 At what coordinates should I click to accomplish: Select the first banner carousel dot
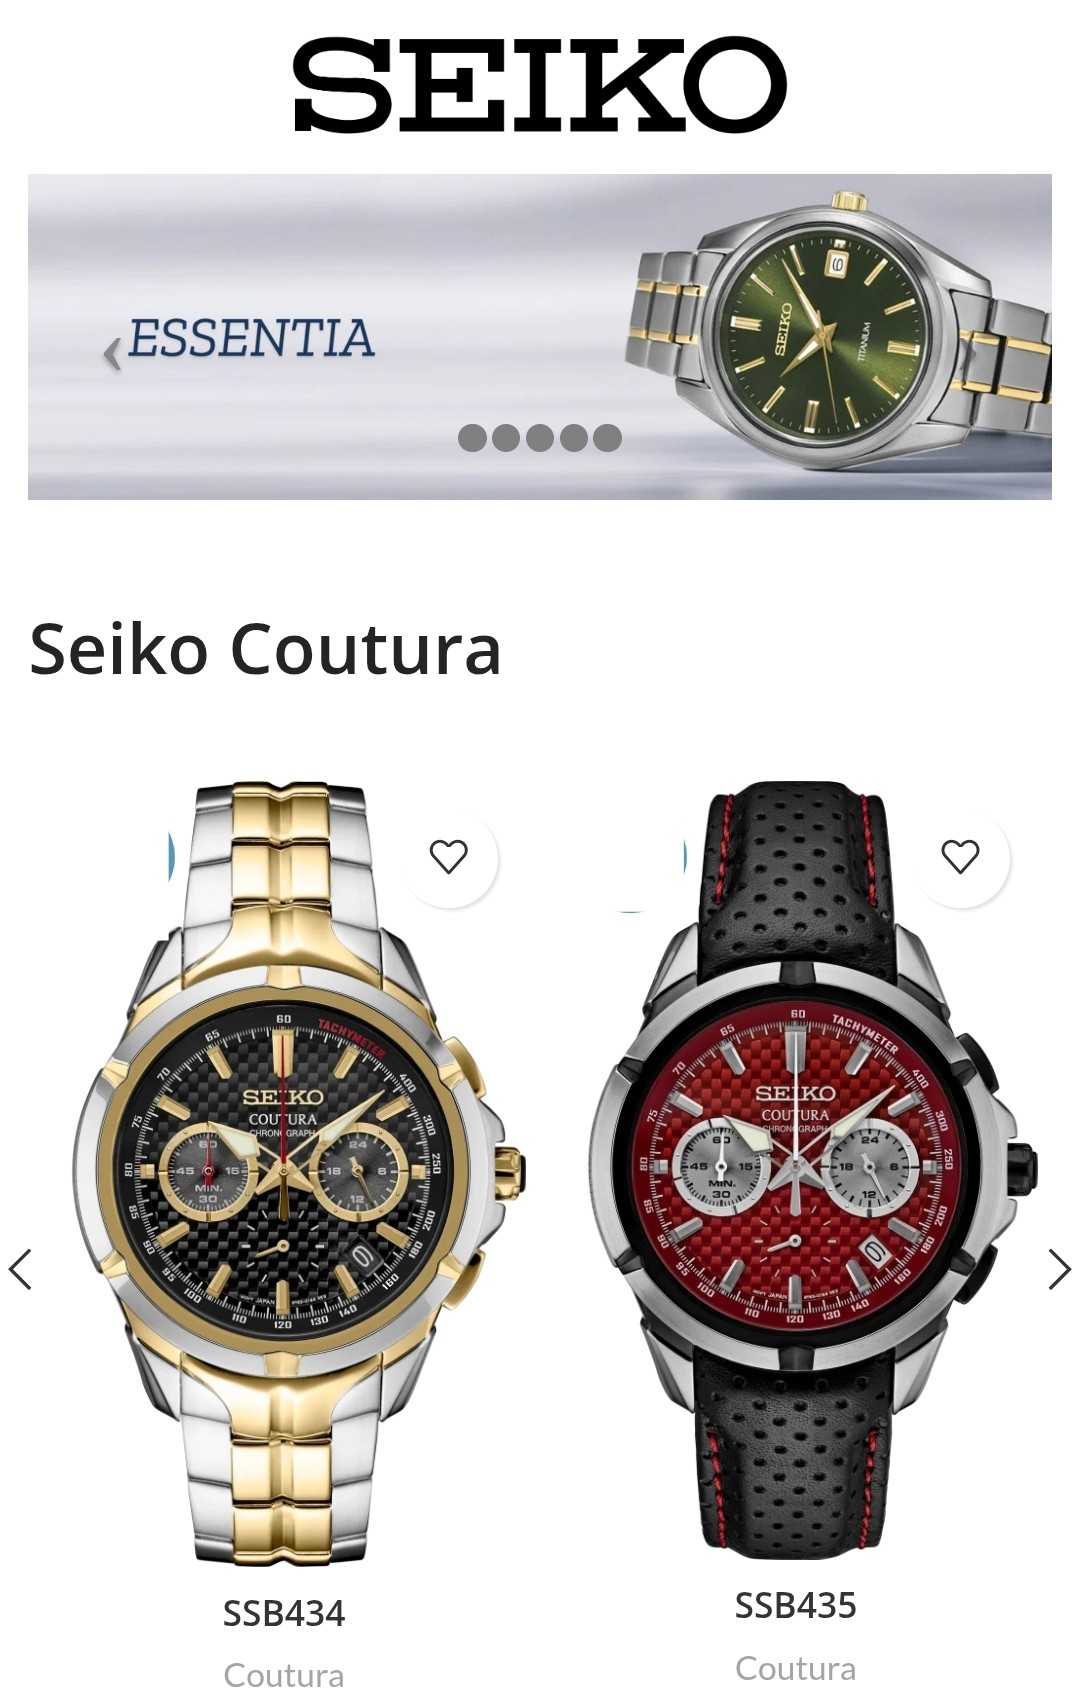[x=472, y=438]
